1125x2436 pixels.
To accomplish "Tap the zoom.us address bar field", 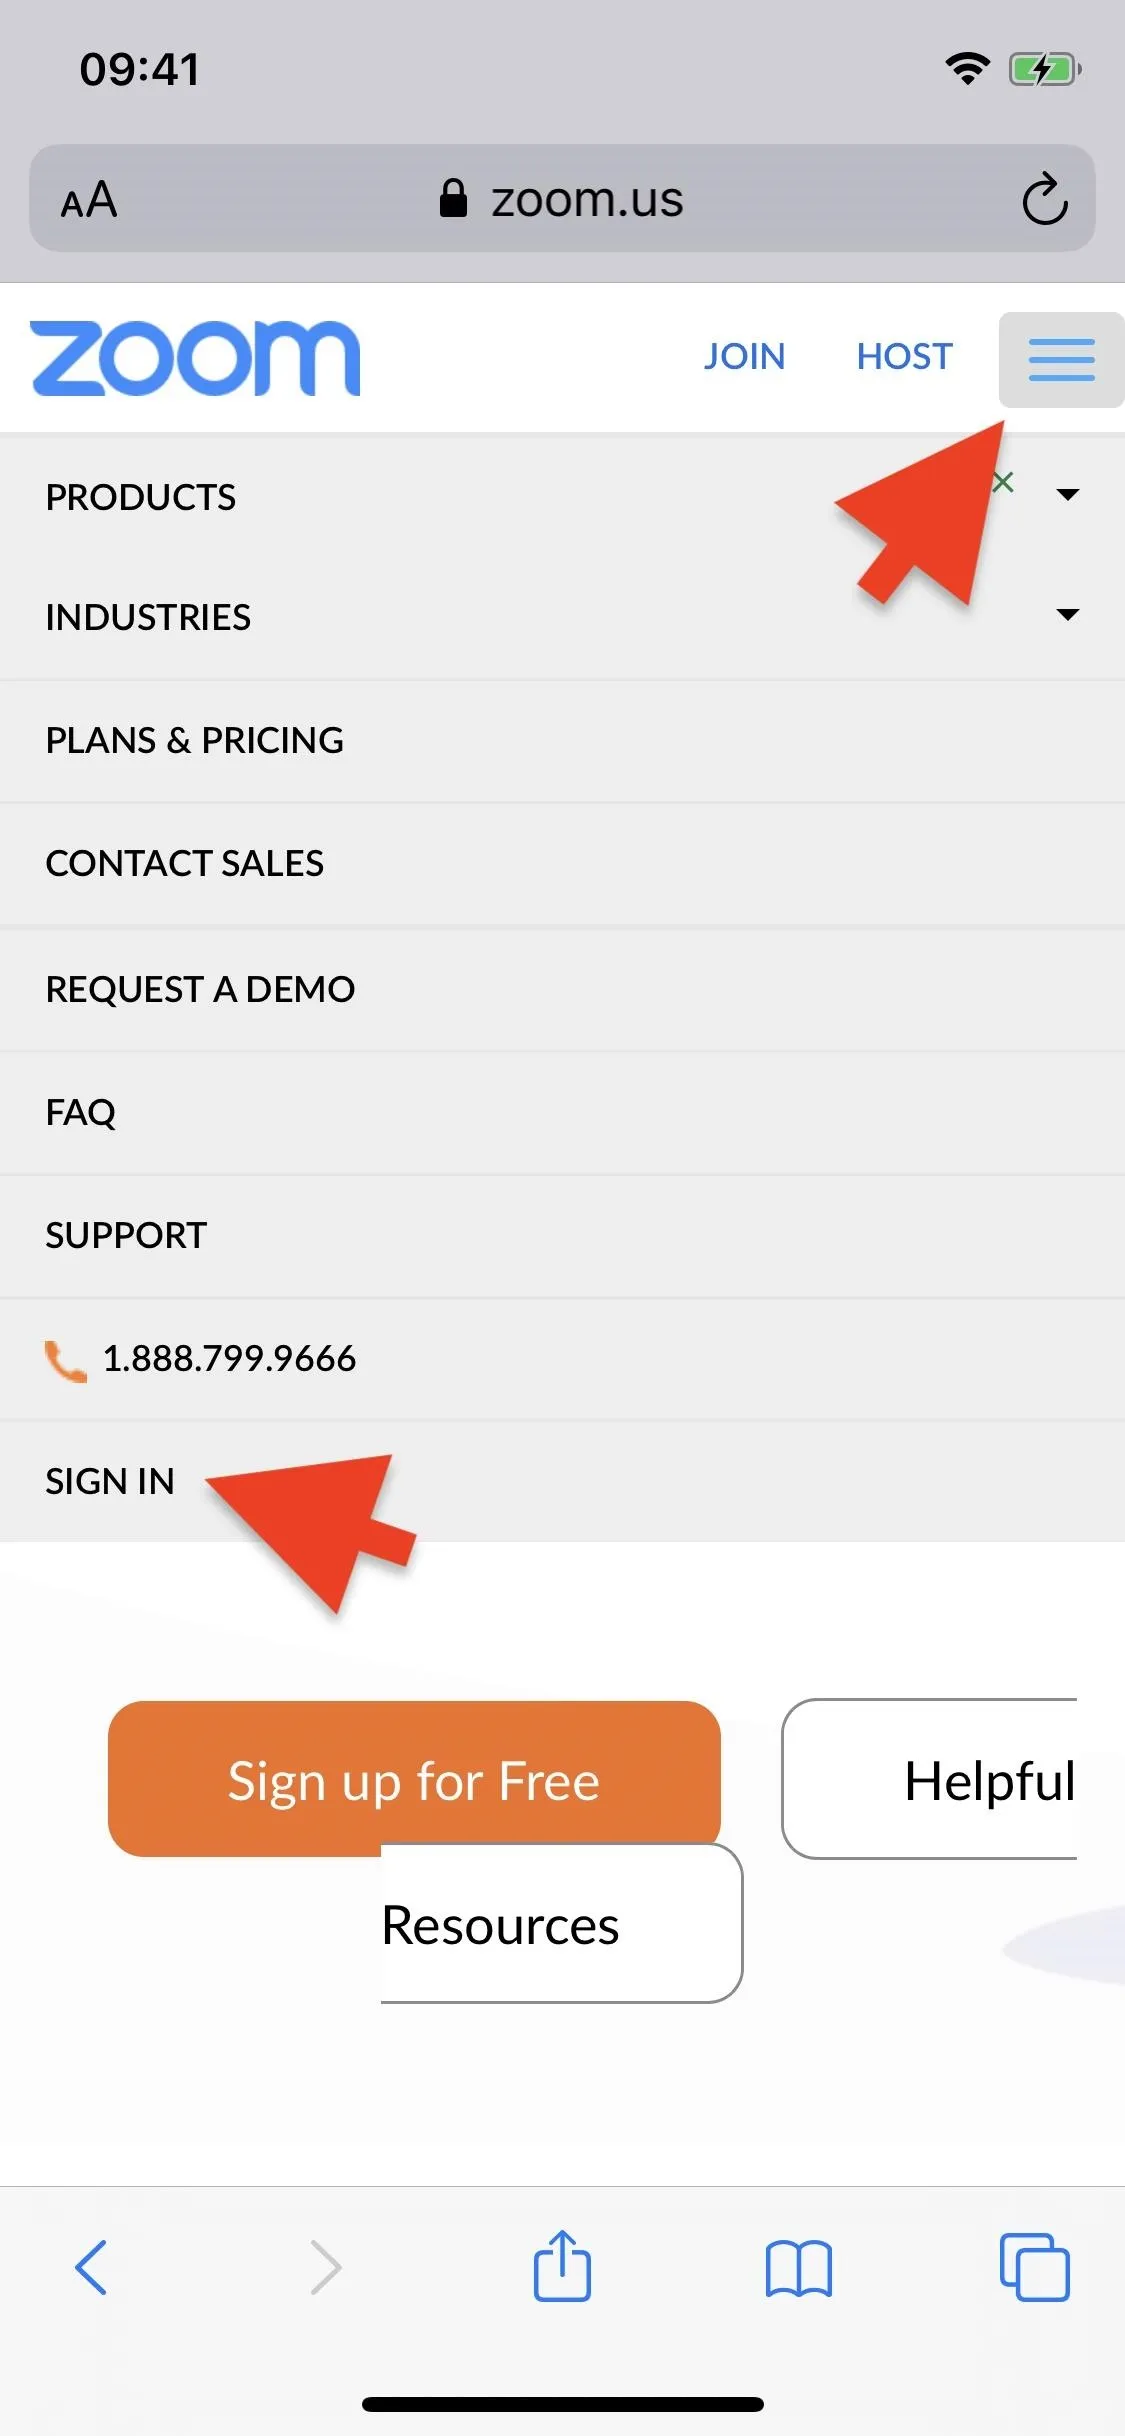I will (x=562, y=198).
